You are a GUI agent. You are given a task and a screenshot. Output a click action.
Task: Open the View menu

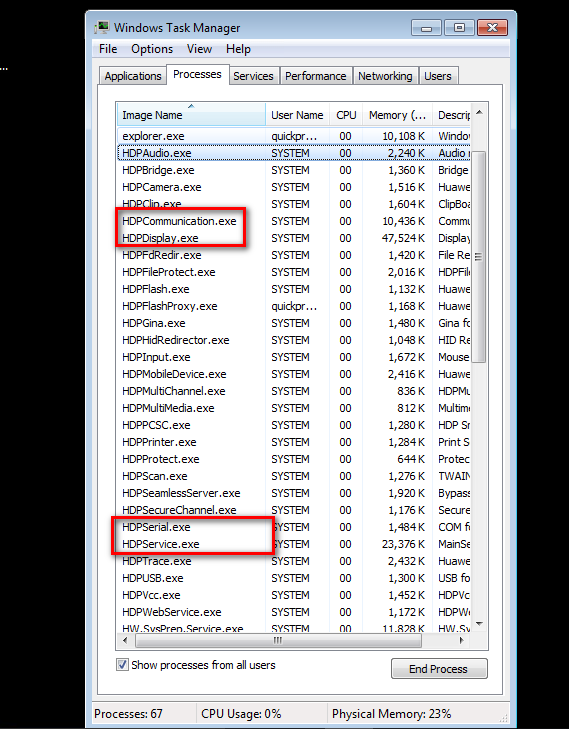(x=199, y=49)
